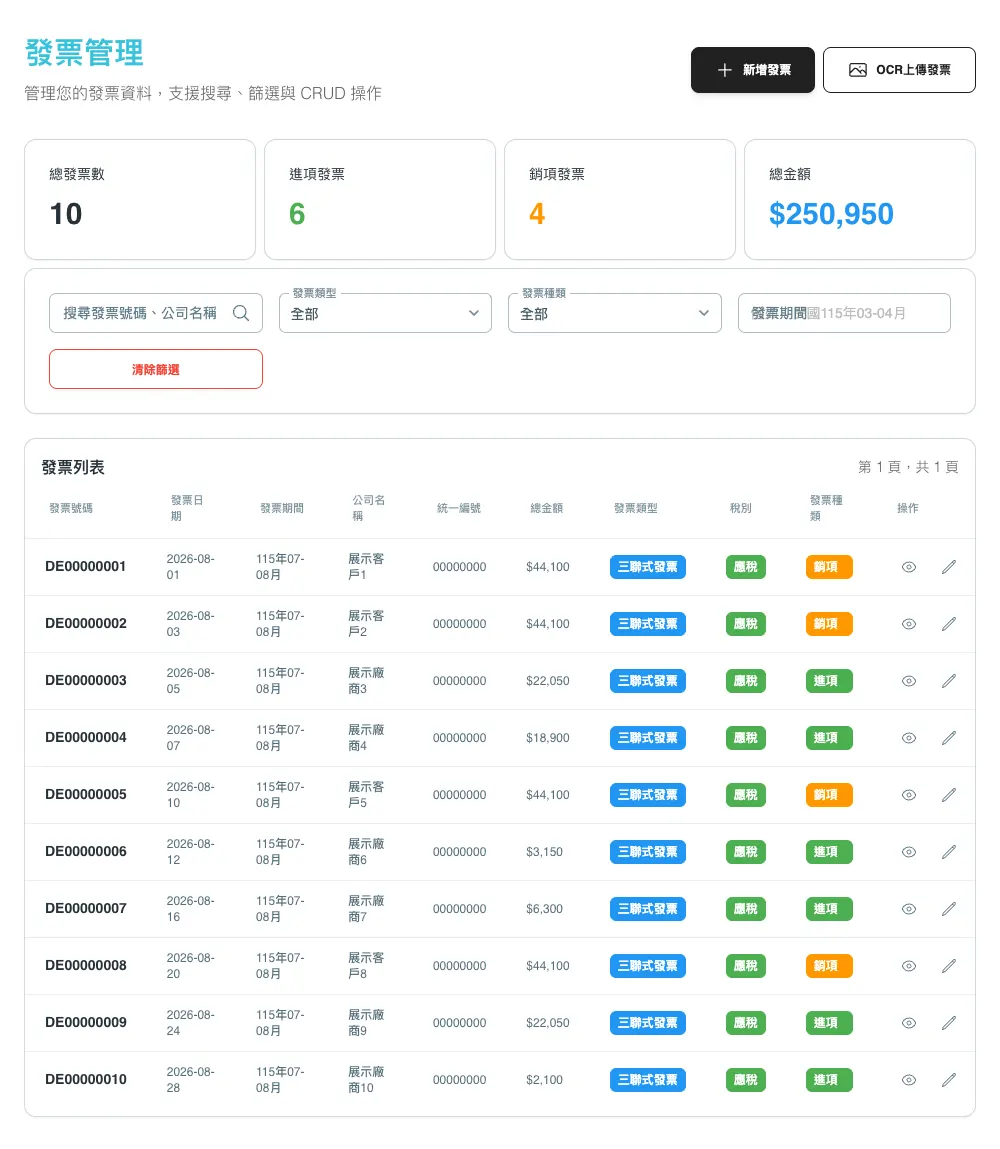Image resolution: width=1000 pixels, height=1149 pixels.
Task: View invoice DE00000005 via eye icon
Action: click(908, 795)
